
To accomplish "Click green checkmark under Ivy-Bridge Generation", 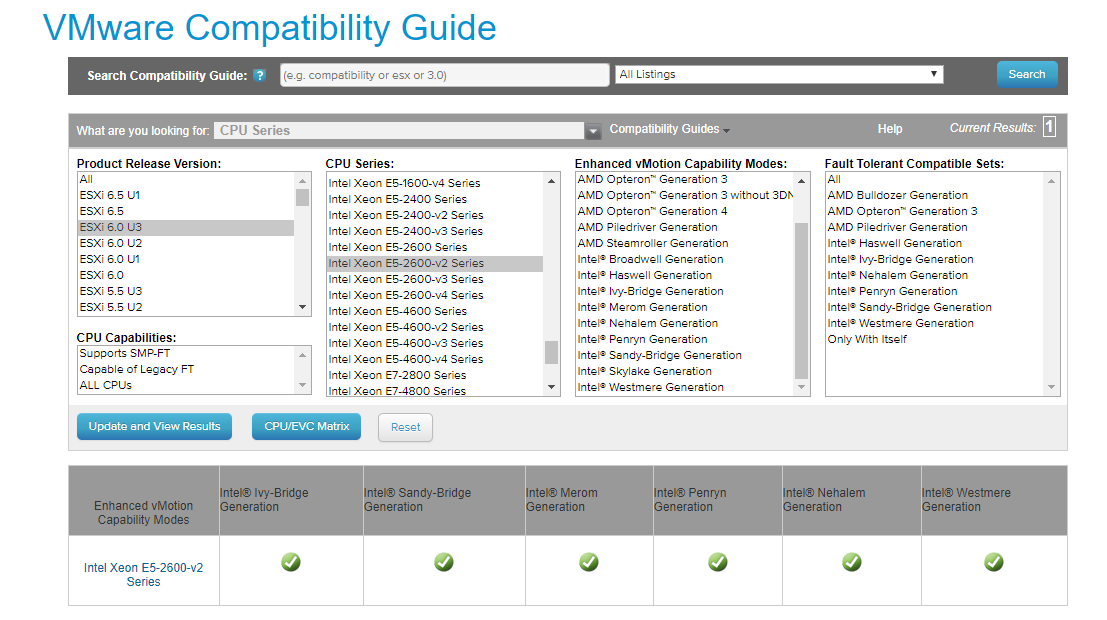I will 291,563.
